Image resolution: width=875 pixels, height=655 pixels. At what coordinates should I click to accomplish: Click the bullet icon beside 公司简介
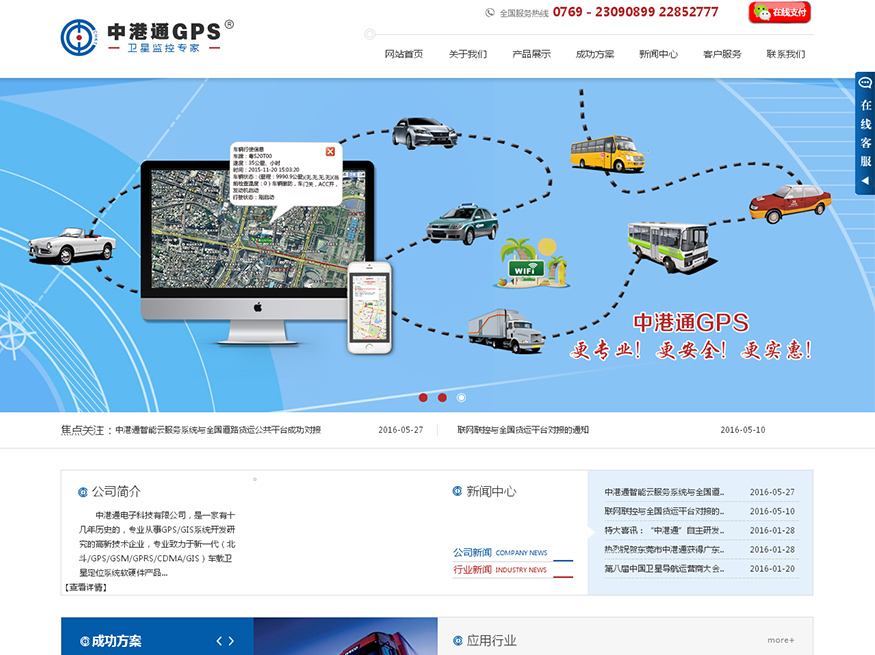click(83, 492)
